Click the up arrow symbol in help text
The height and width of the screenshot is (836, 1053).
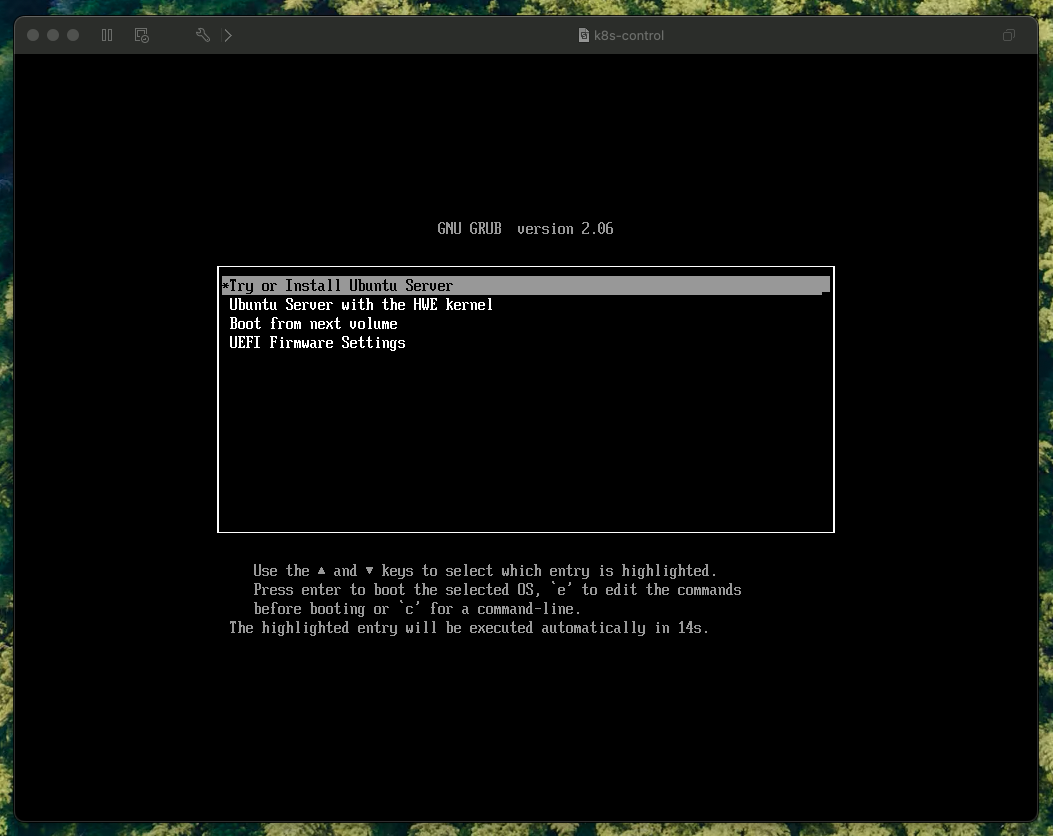(x=321, y=571)
